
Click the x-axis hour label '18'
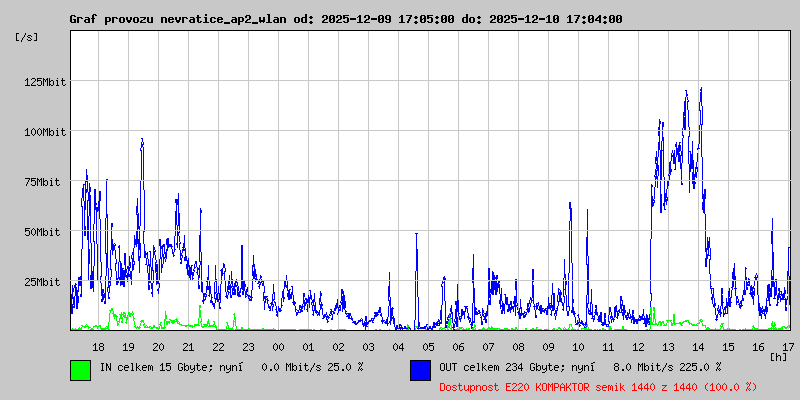98,347
